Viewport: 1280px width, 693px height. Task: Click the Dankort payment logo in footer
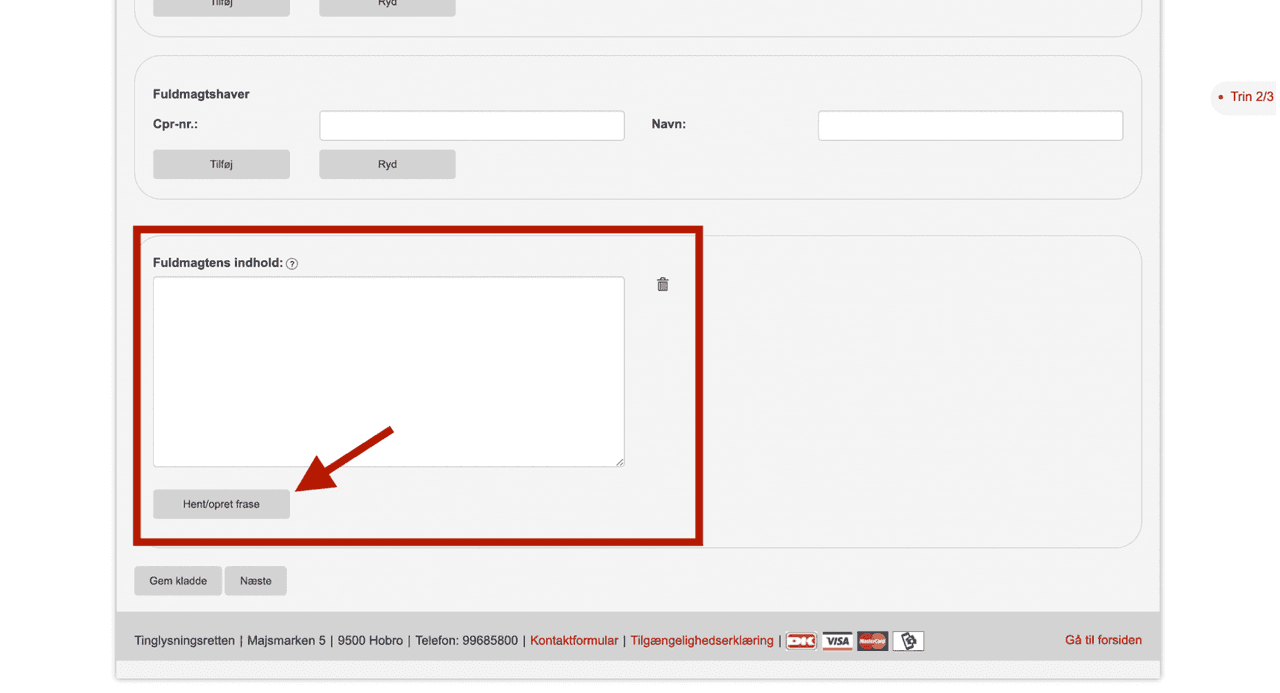[801, 641]
